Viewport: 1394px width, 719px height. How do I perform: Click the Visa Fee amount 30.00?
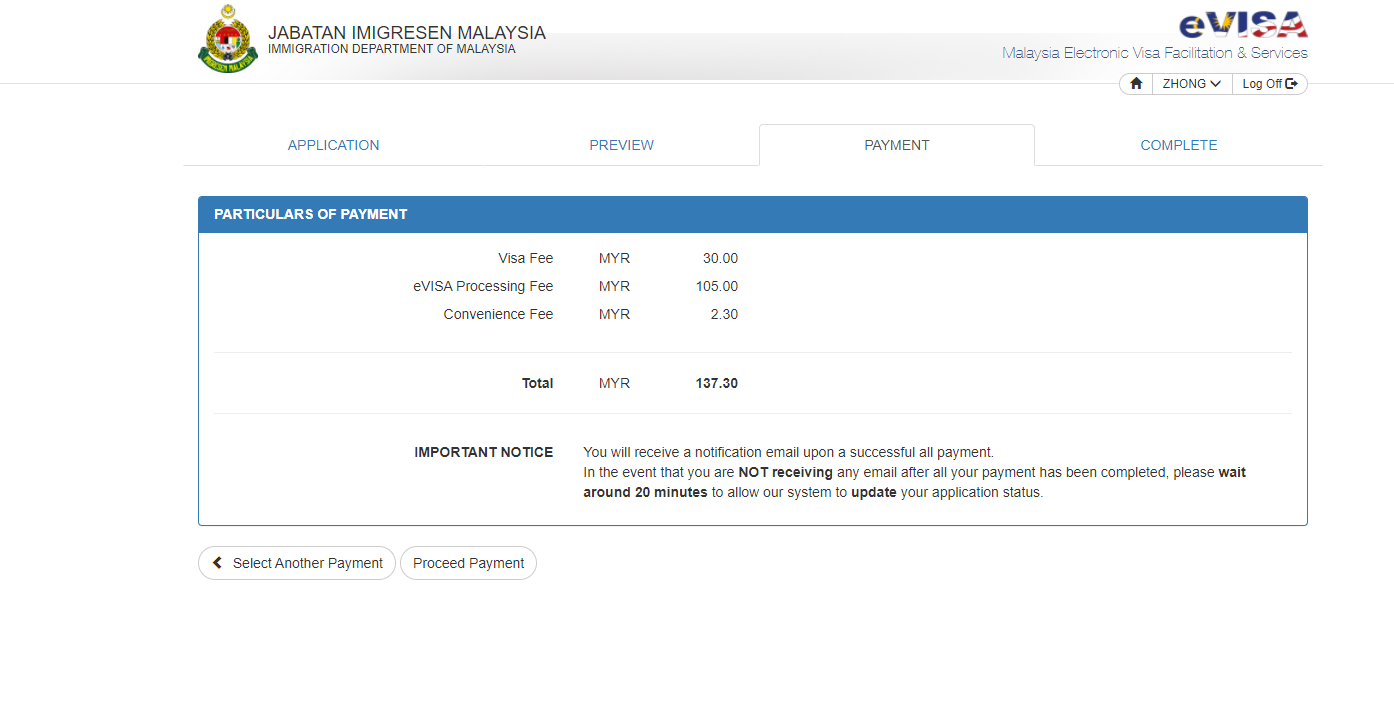pos(719,258)
